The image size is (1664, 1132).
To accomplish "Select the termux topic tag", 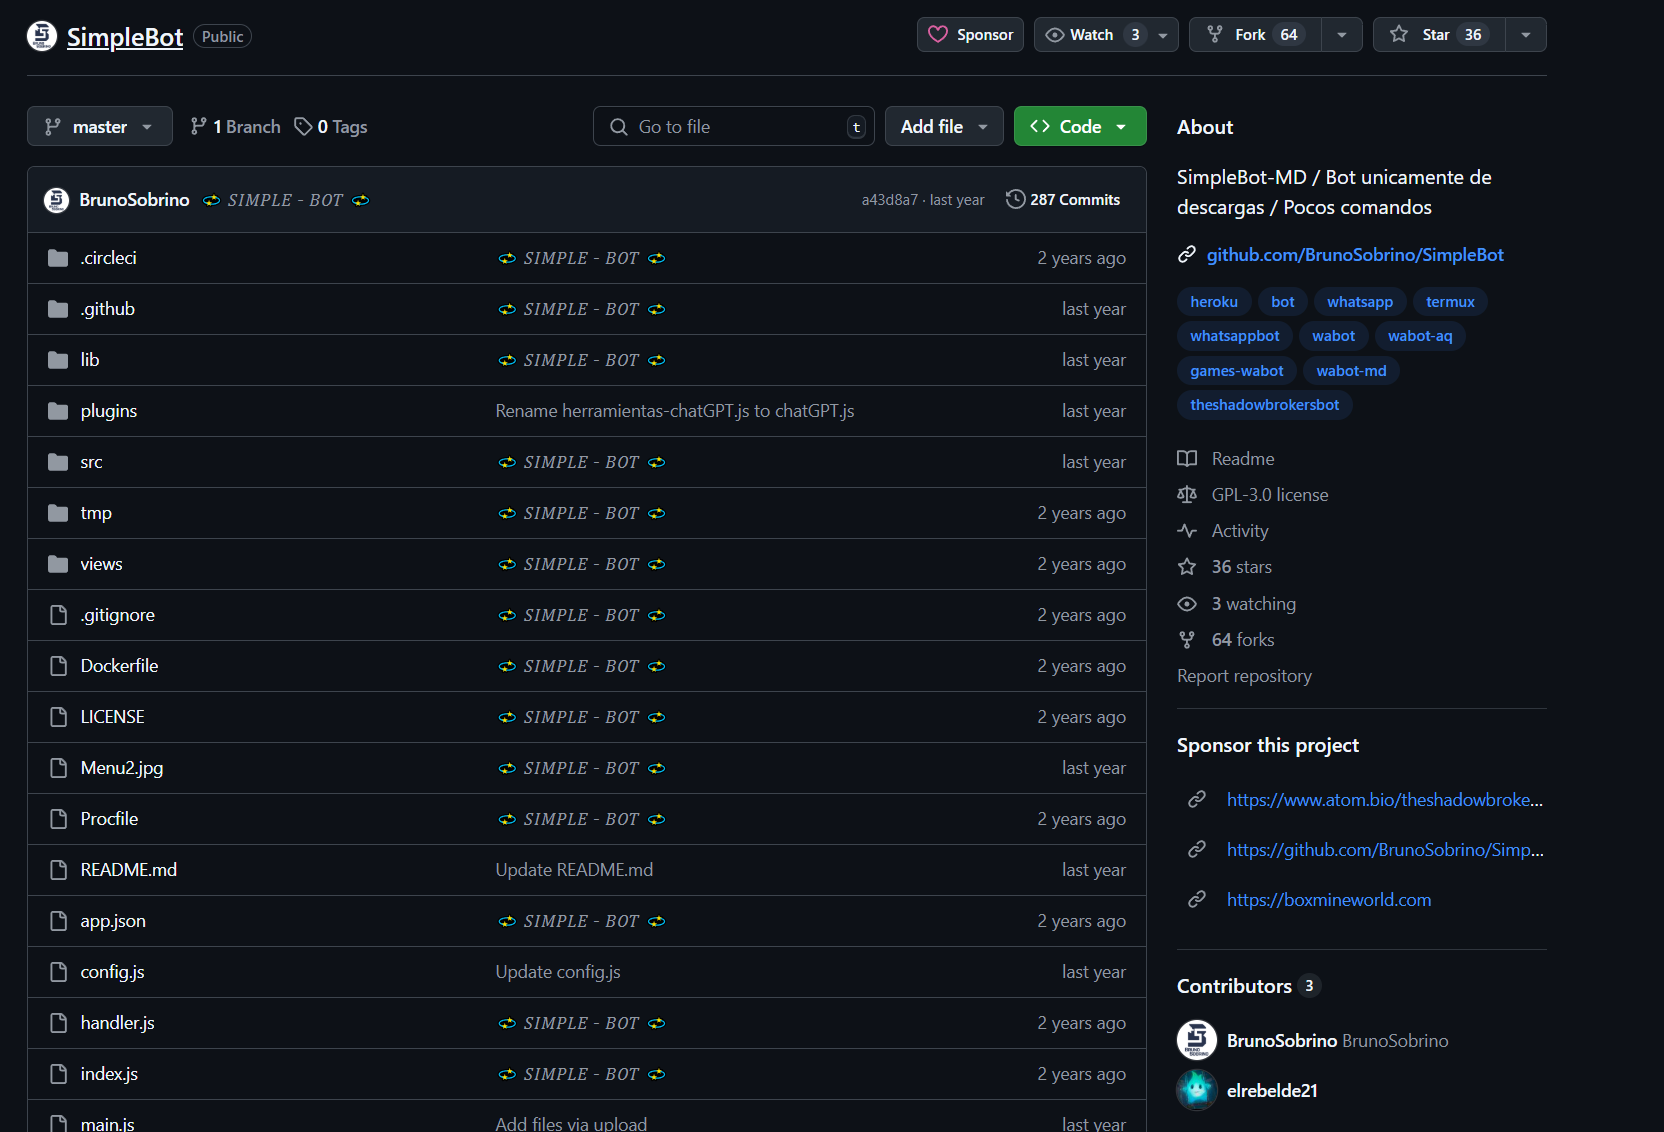I will point(1450,302).
